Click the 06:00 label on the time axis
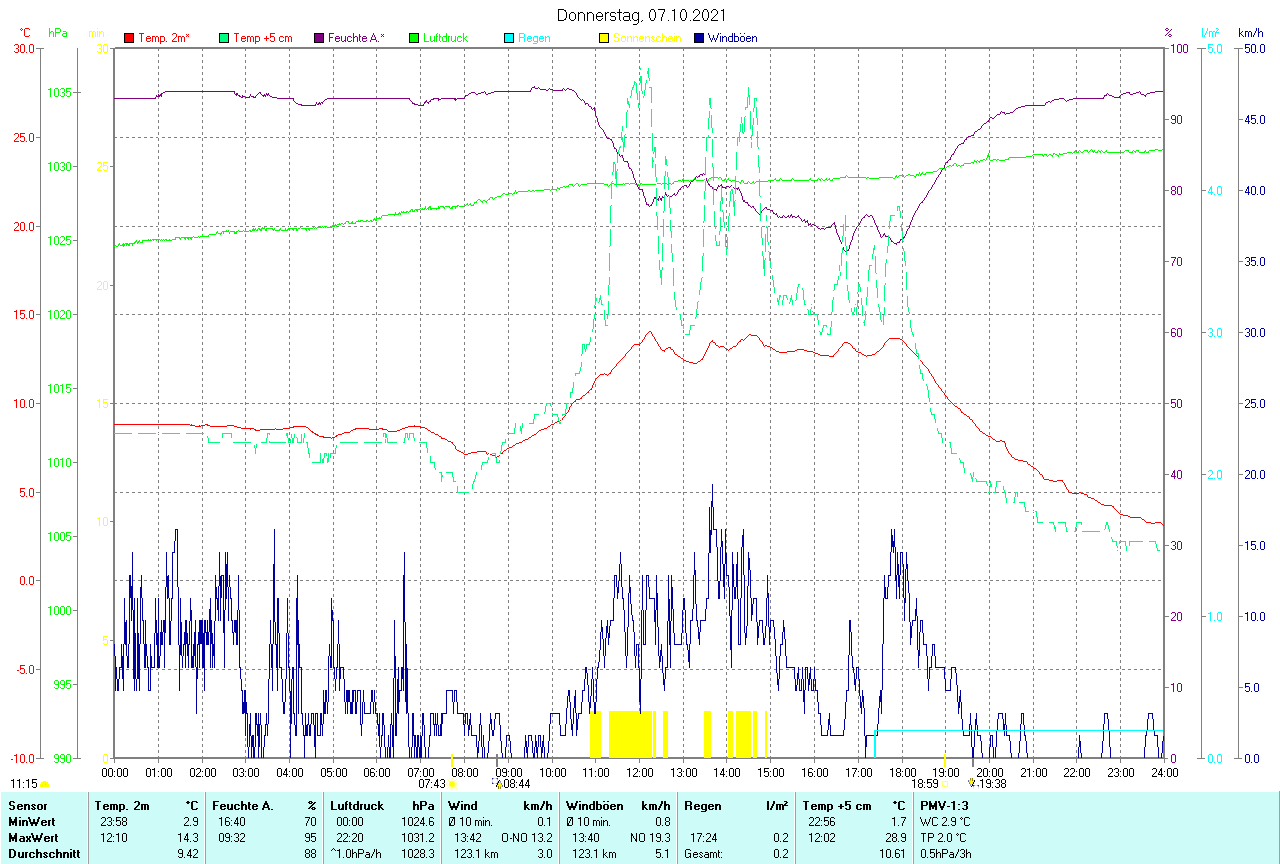 (x=377, y=773)
